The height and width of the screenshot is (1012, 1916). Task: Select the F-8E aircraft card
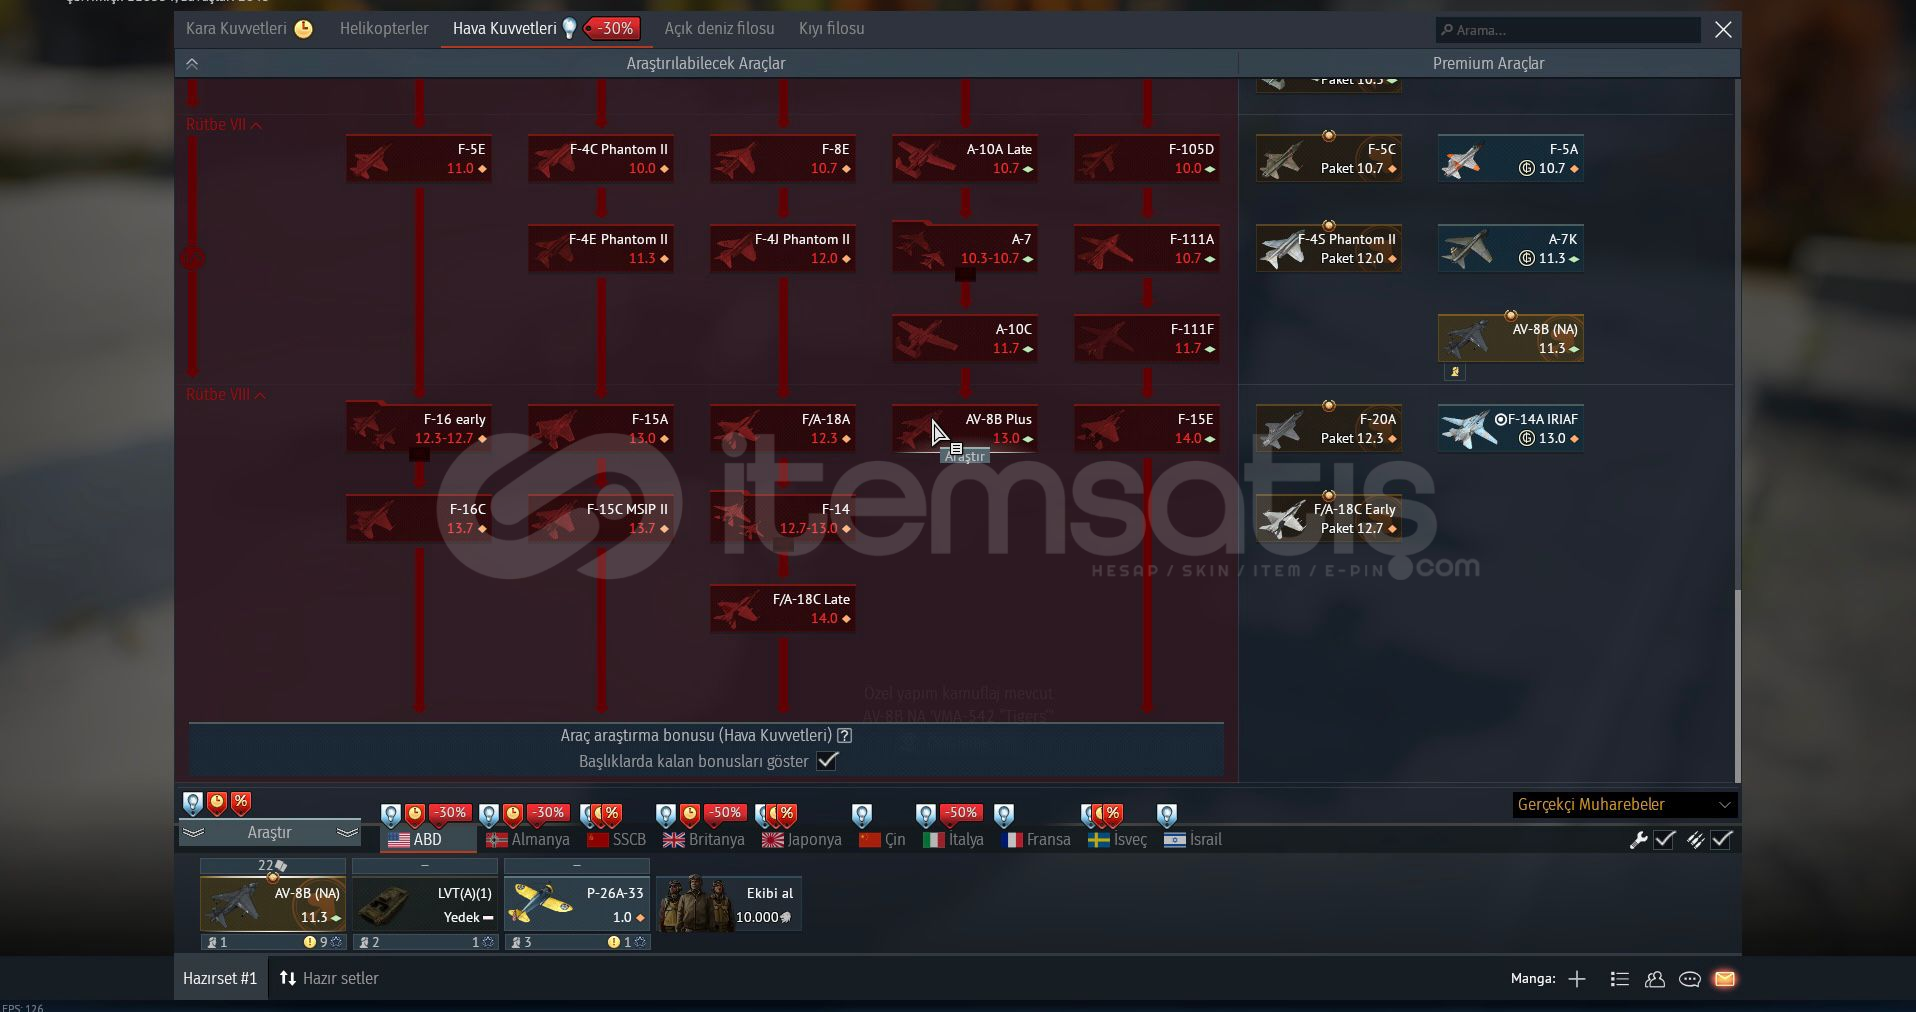(x=783, y=159)
